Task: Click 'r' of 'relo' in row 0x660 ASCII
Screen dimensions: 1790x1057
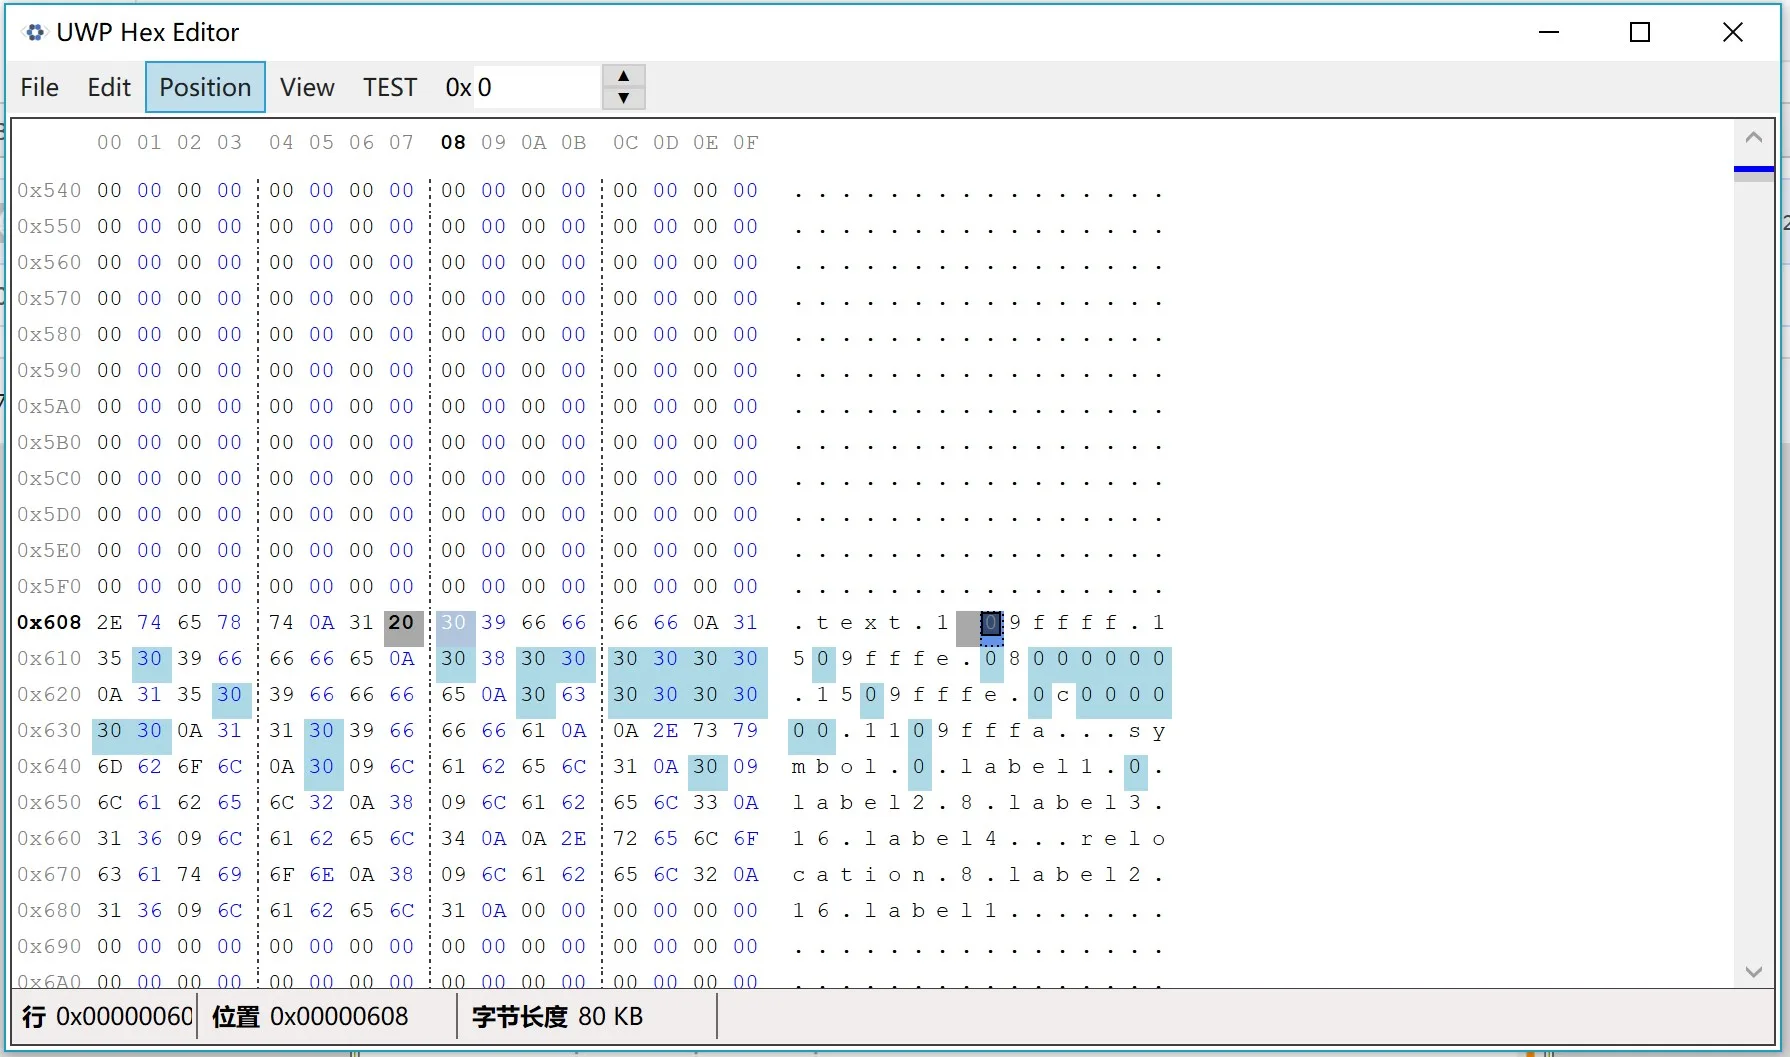Action: pos(1086,839)
